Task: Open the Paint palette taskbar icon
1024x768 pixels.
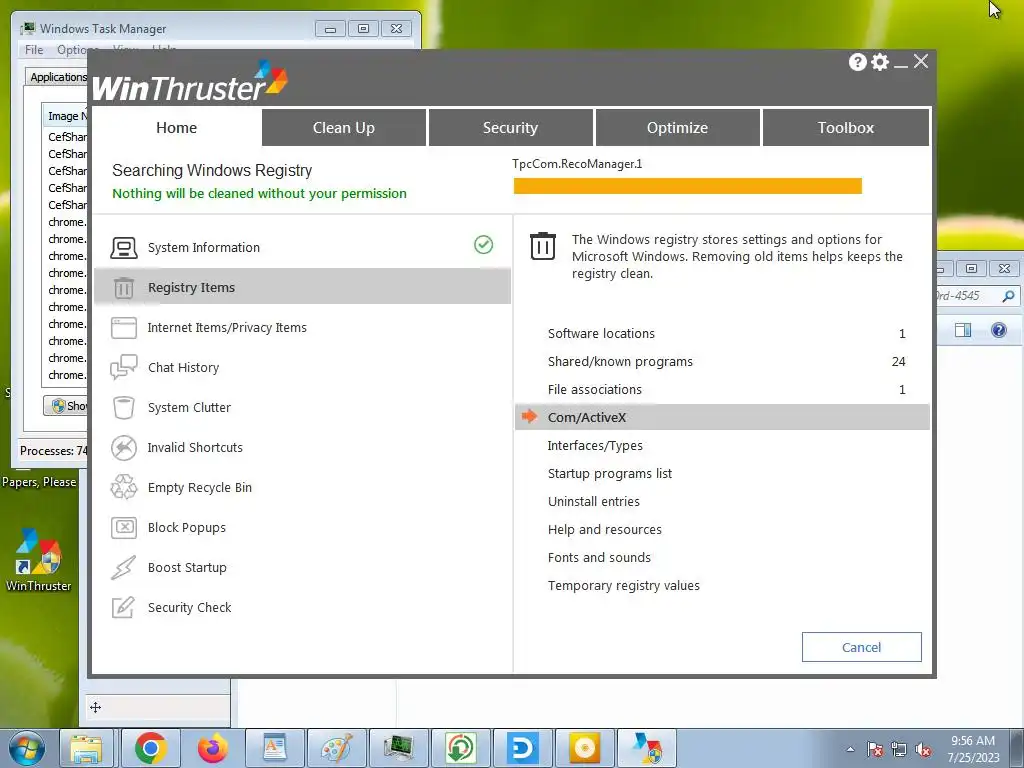Action: 337,748
